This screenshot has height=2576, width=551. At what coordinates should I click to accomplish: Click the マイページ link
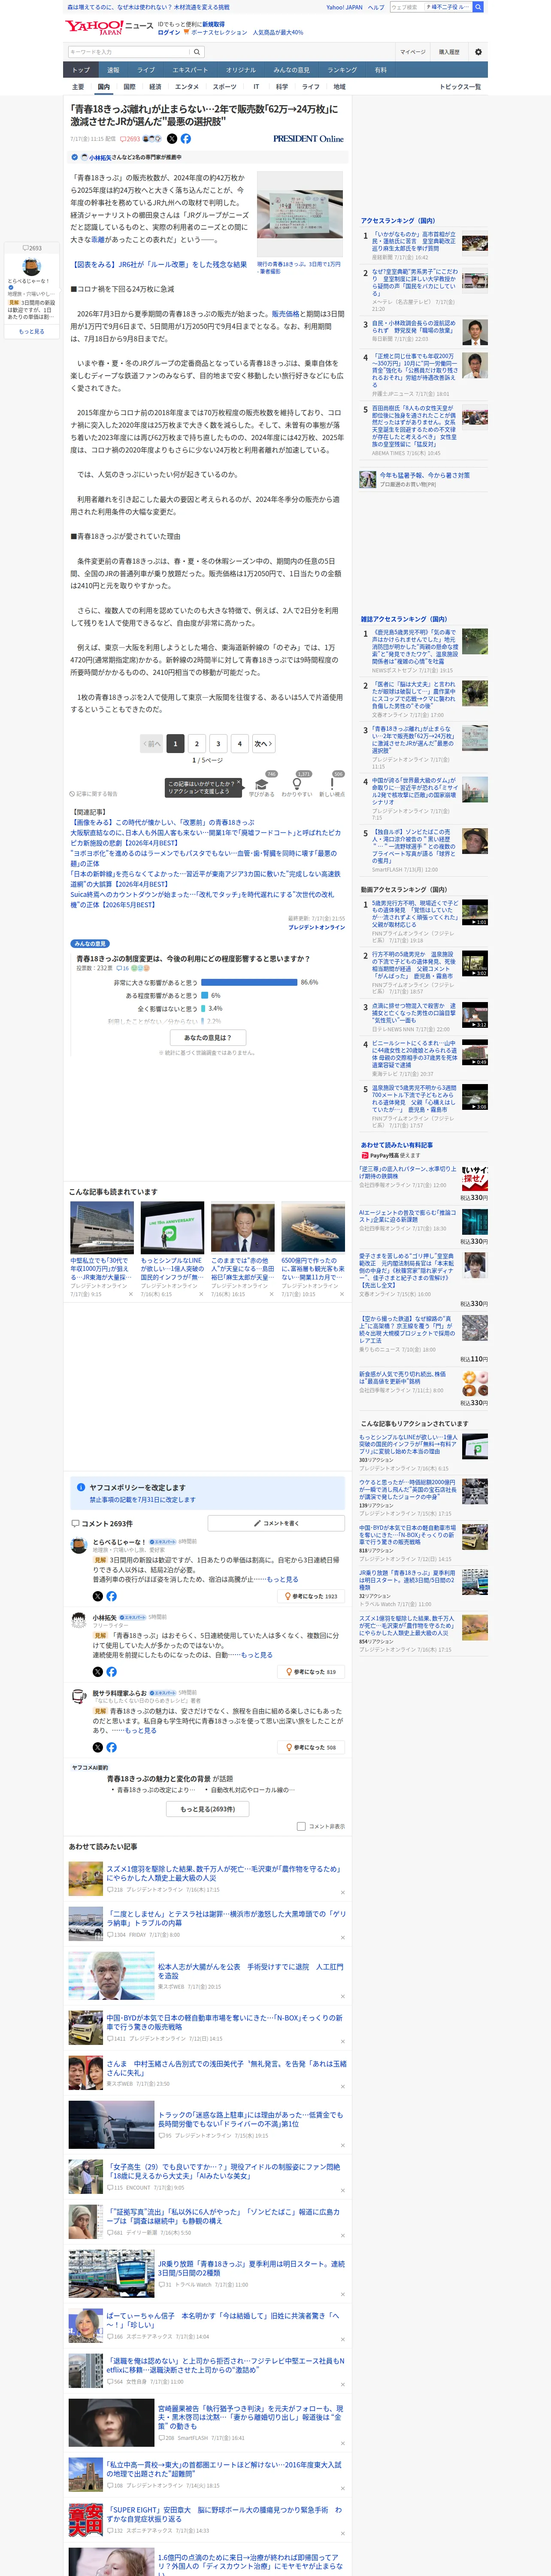click(413, 52)
